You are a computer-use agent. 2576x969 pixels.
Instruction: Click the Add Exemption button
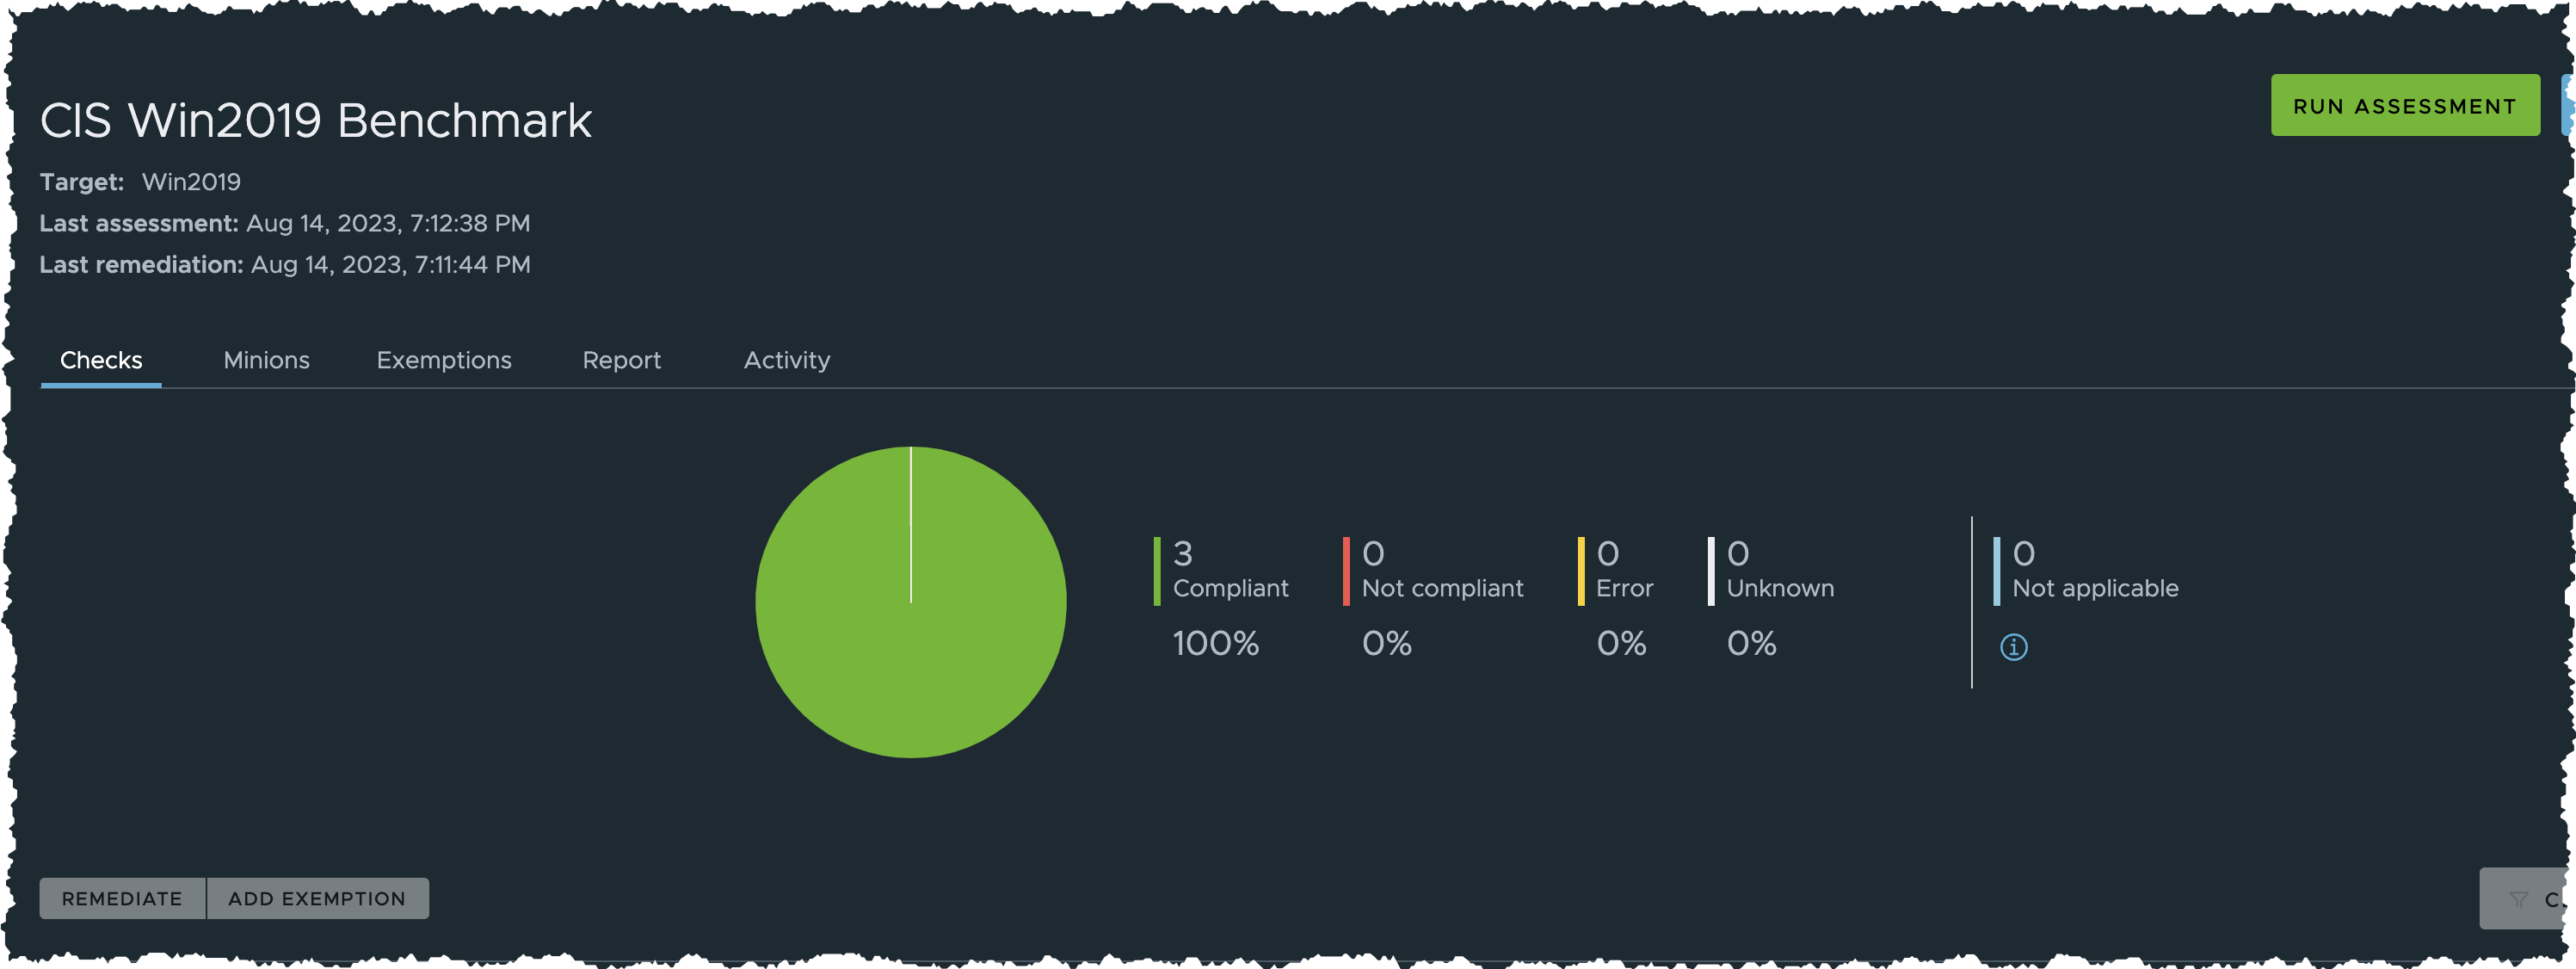click(317, 898)
